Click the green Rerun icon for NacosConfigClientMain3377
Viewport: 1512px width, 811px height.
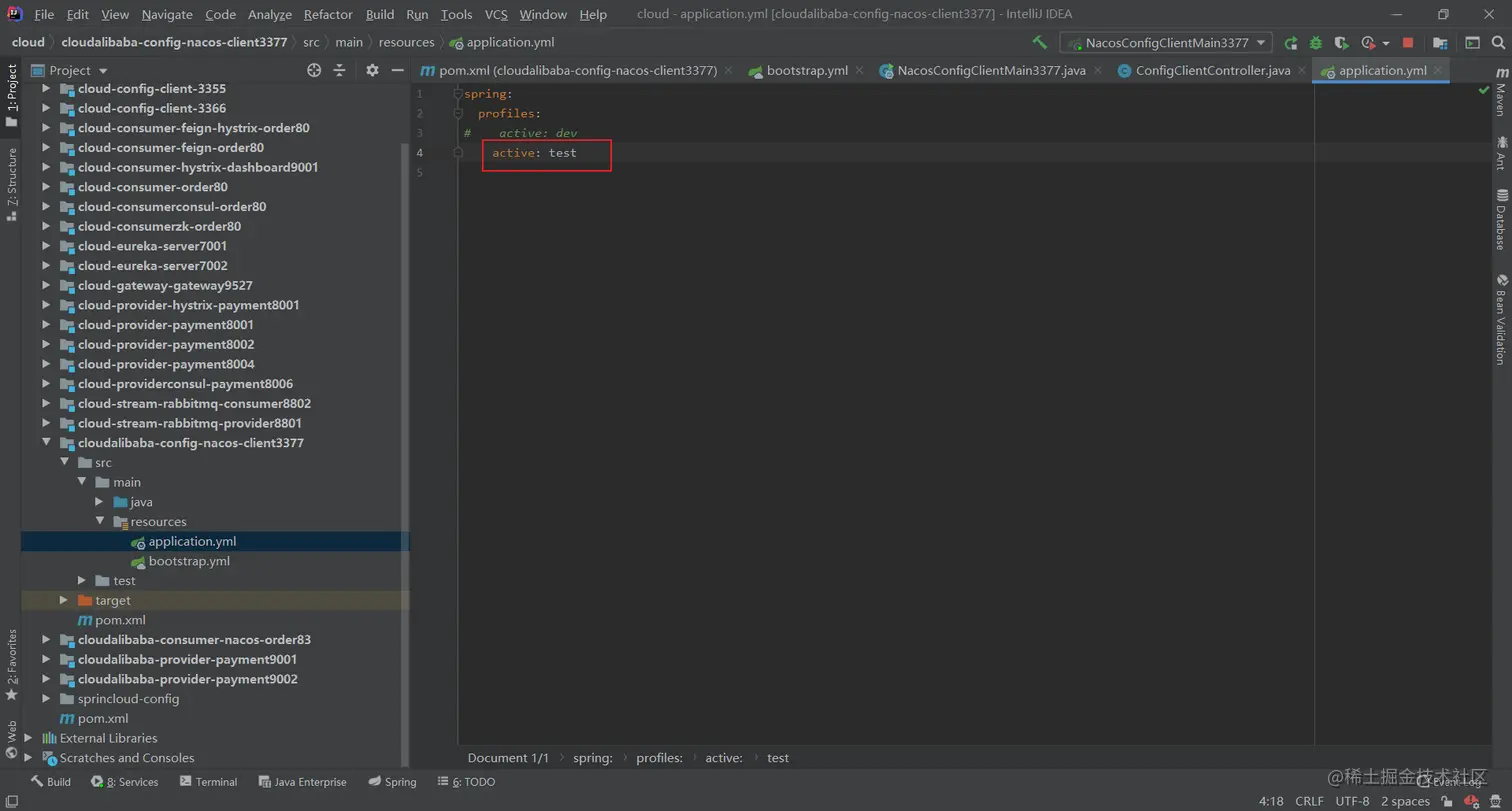point(1291,43)
